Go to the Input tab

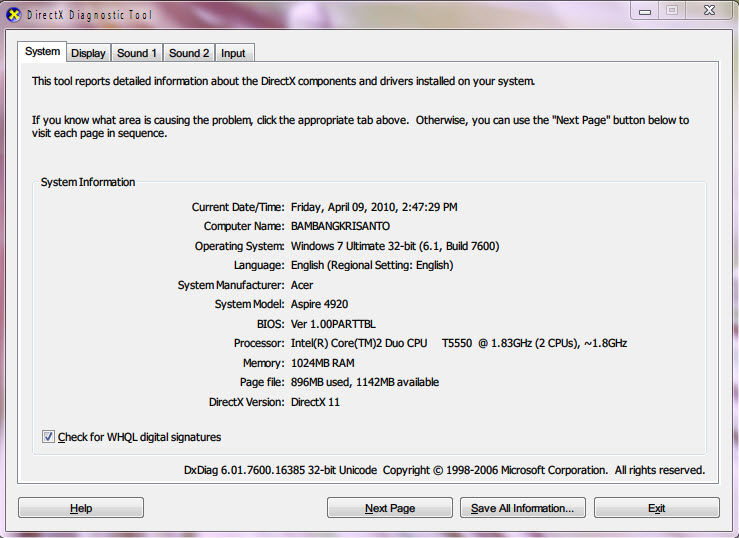(233, 53)
